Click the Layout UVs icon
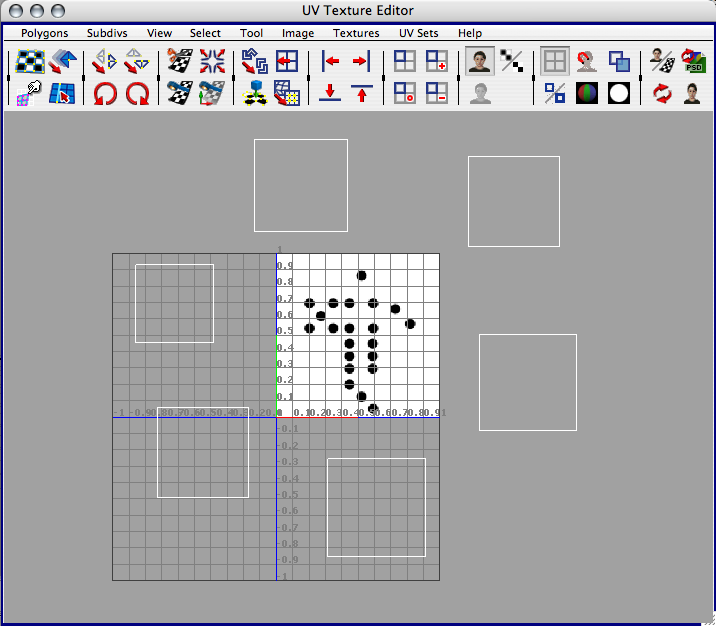Viewport: 716px width, 626px height. (x=287, y=61)
